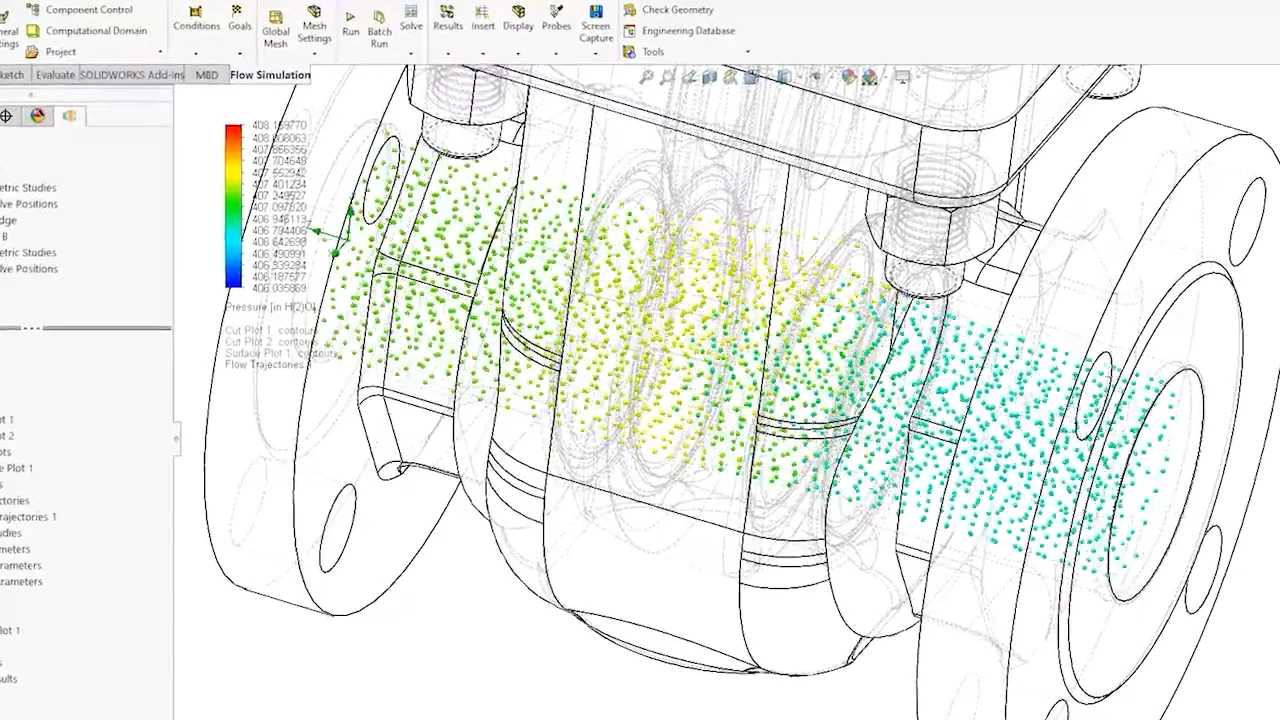1280x720 pixels.
Task: Switch to the MBD tab
Action: click(x=207, y=75)
